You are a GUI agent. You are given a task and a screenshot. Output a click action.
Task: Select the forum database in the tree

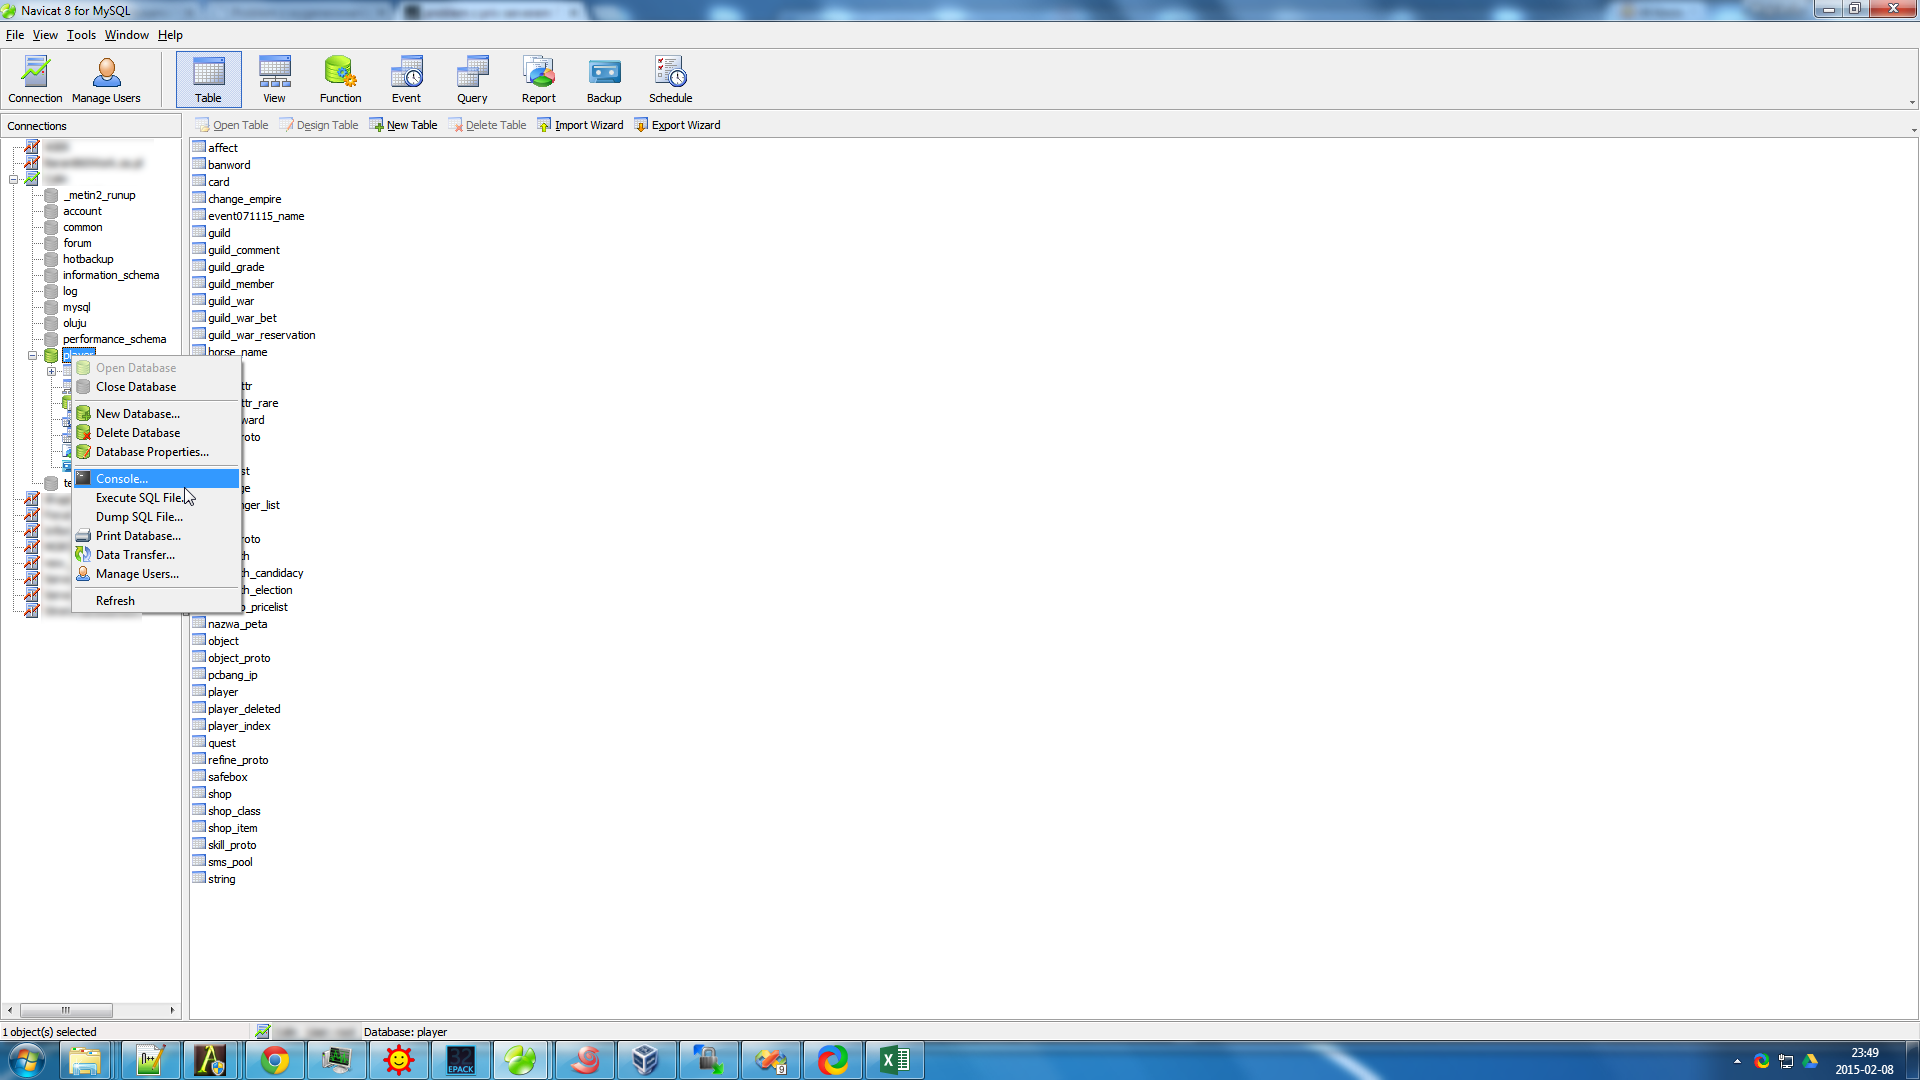click(77, 243)
